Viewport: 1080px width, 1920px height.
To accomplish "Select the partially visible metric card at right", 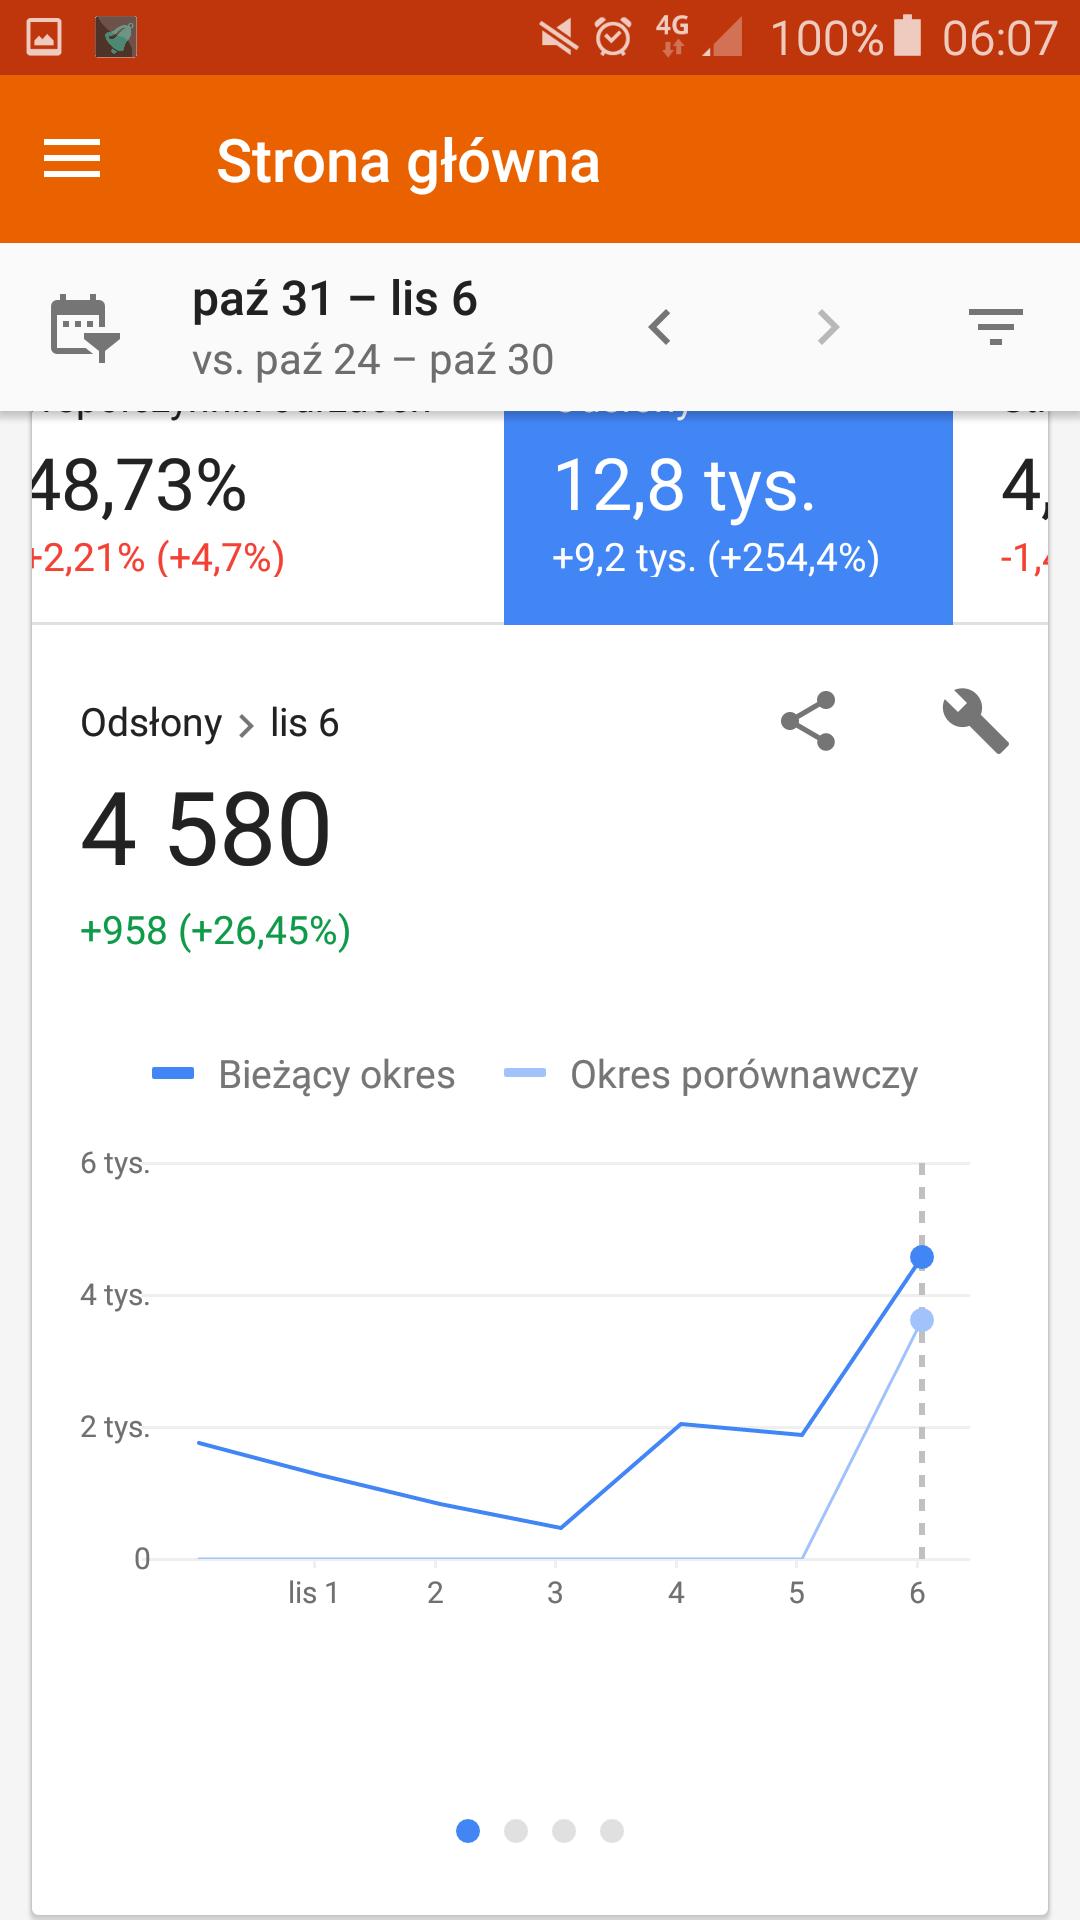I will click(1000, 517).
